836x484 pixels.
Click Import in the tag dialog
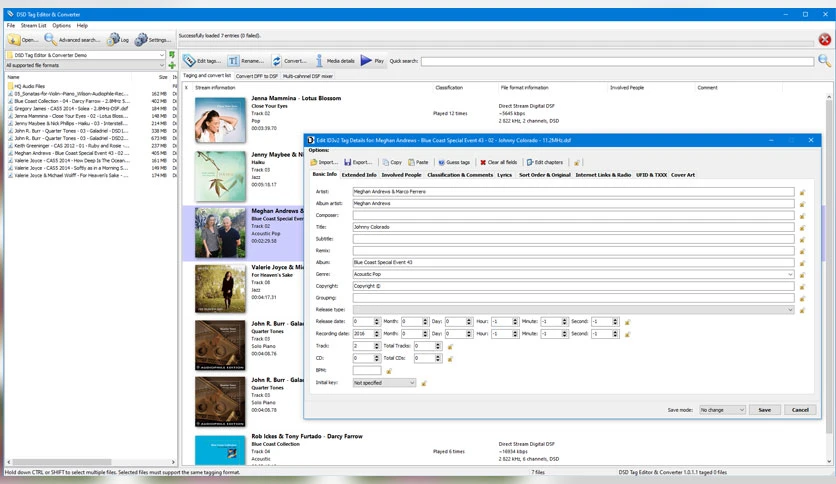pyautogui.click(x=324, y=162)
